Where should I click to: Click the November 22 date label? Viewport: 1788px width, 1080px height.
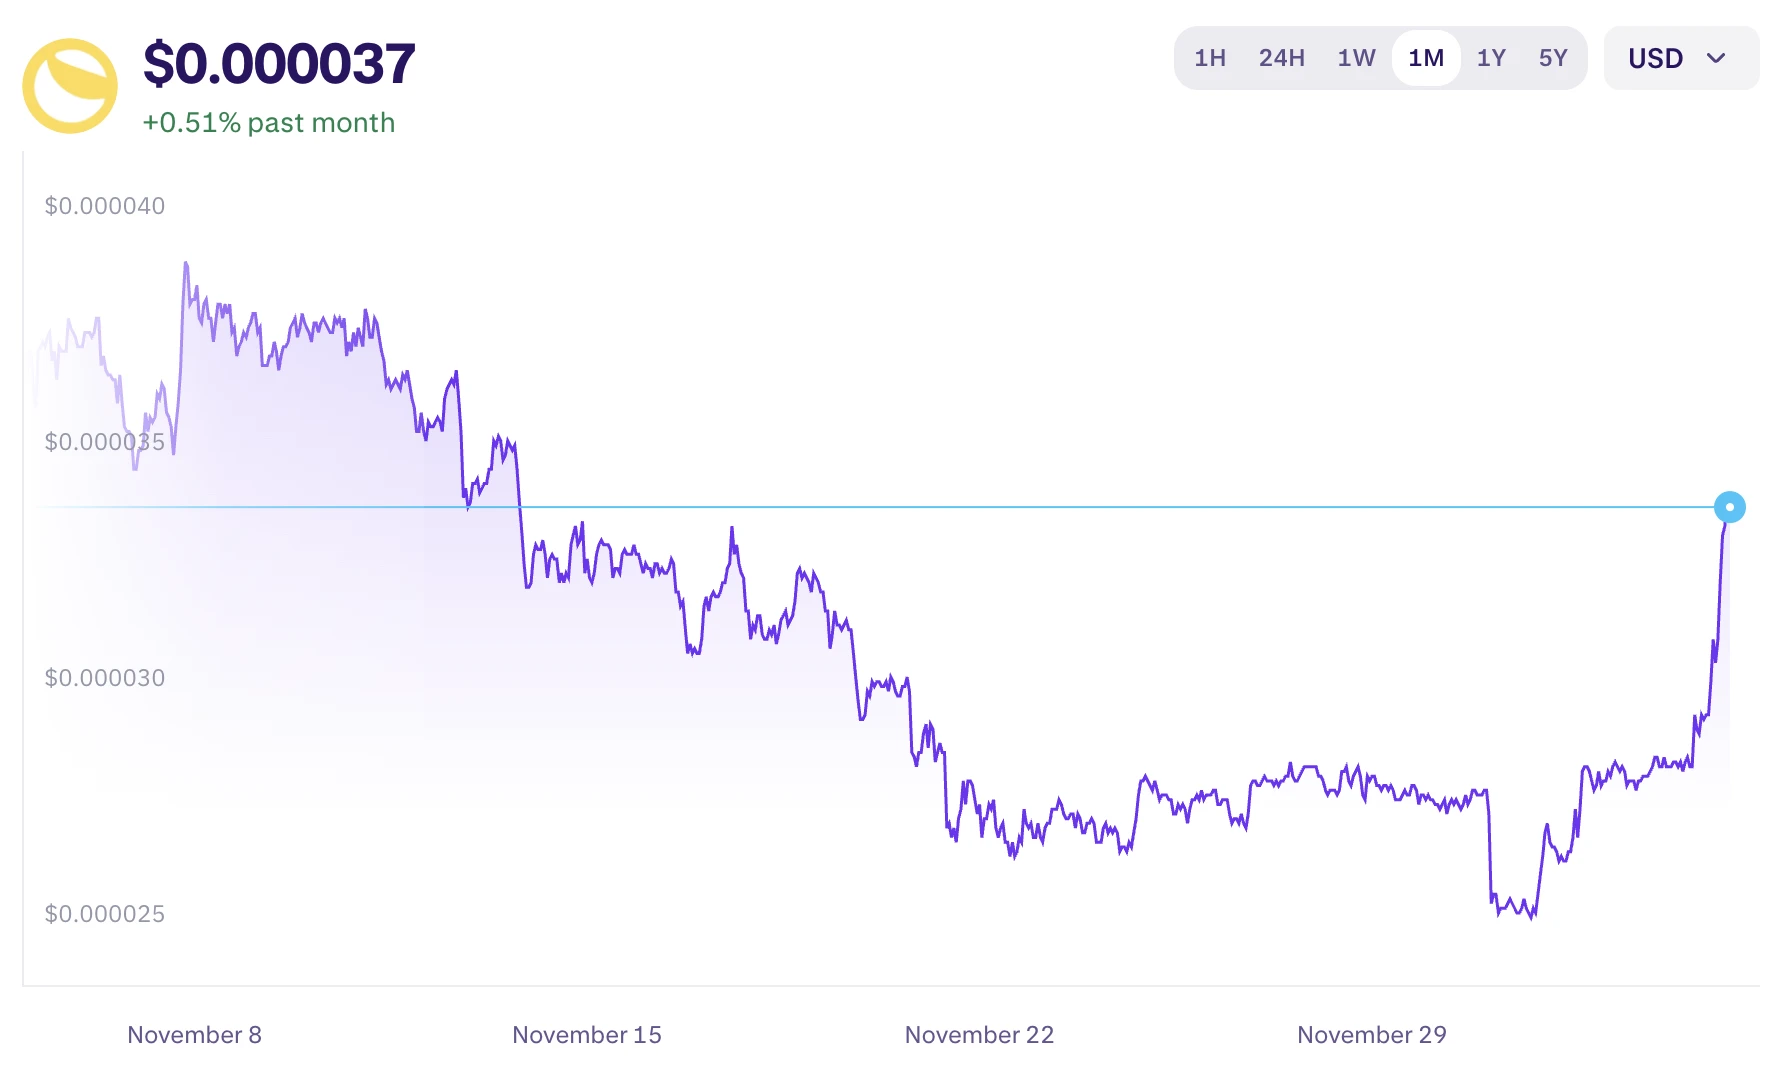click(x=979, y=1035)
